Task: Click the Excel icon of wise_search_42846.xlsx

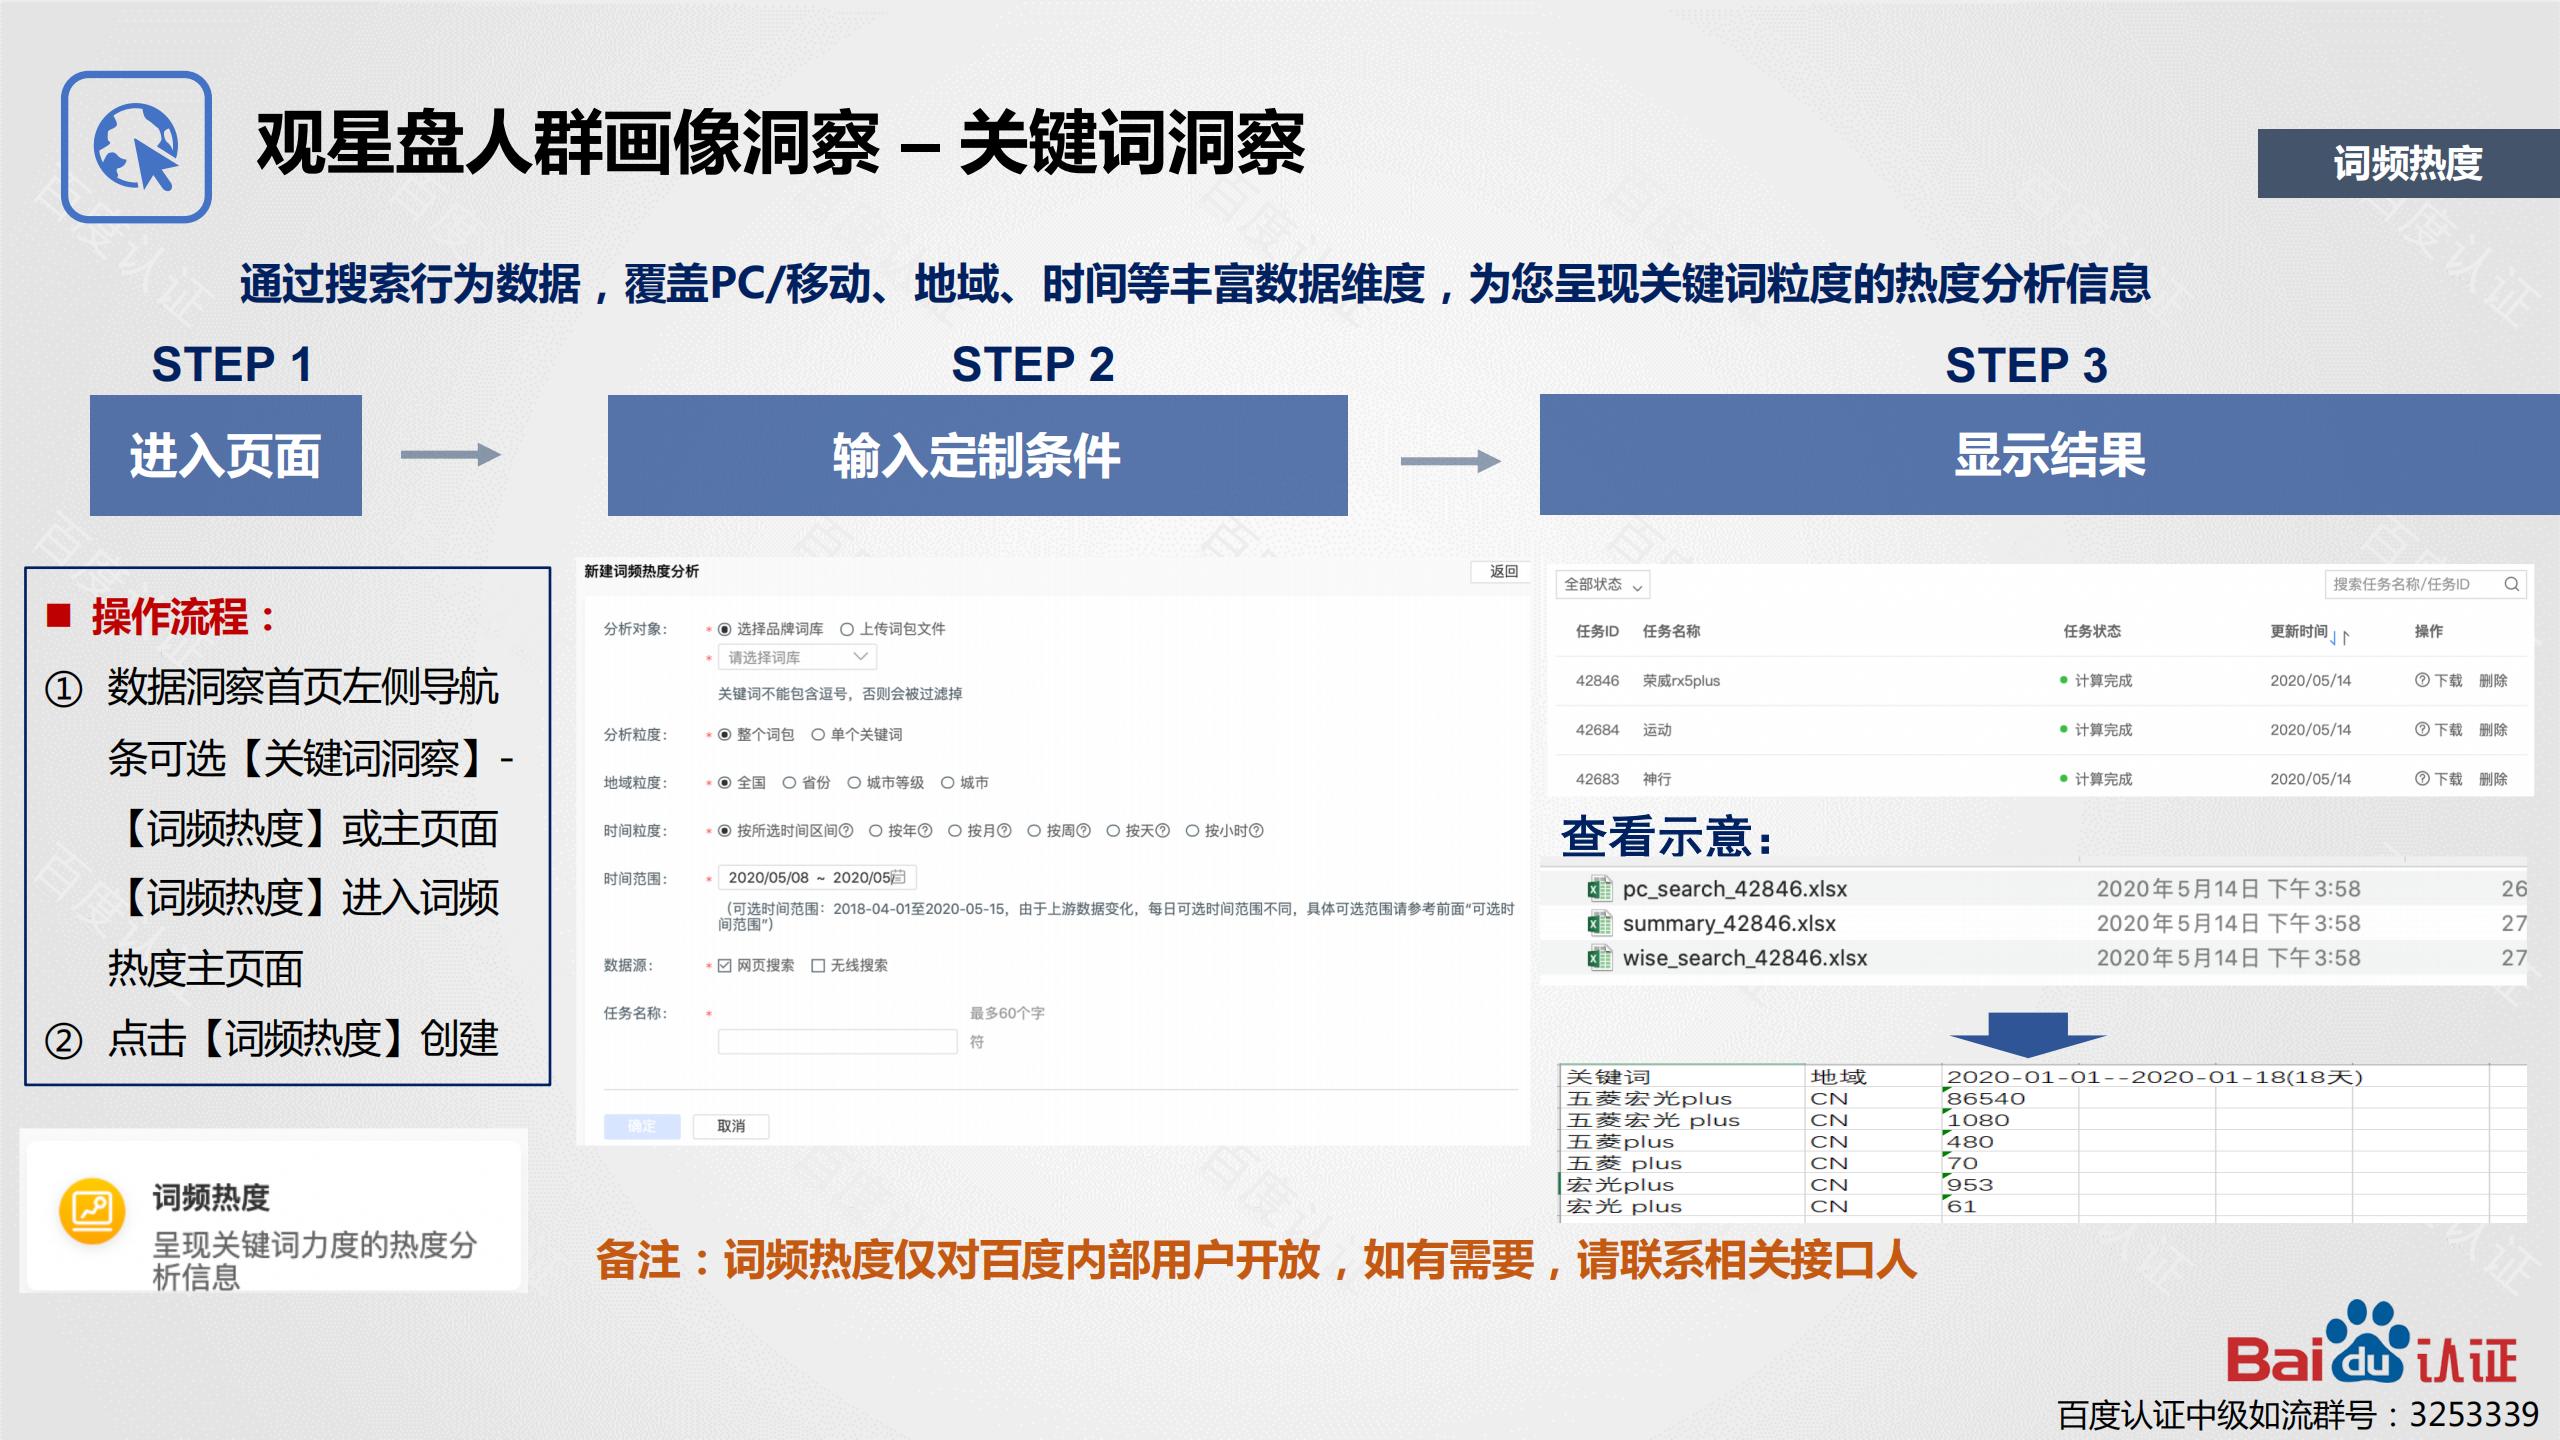Action: coord(1600,958)
